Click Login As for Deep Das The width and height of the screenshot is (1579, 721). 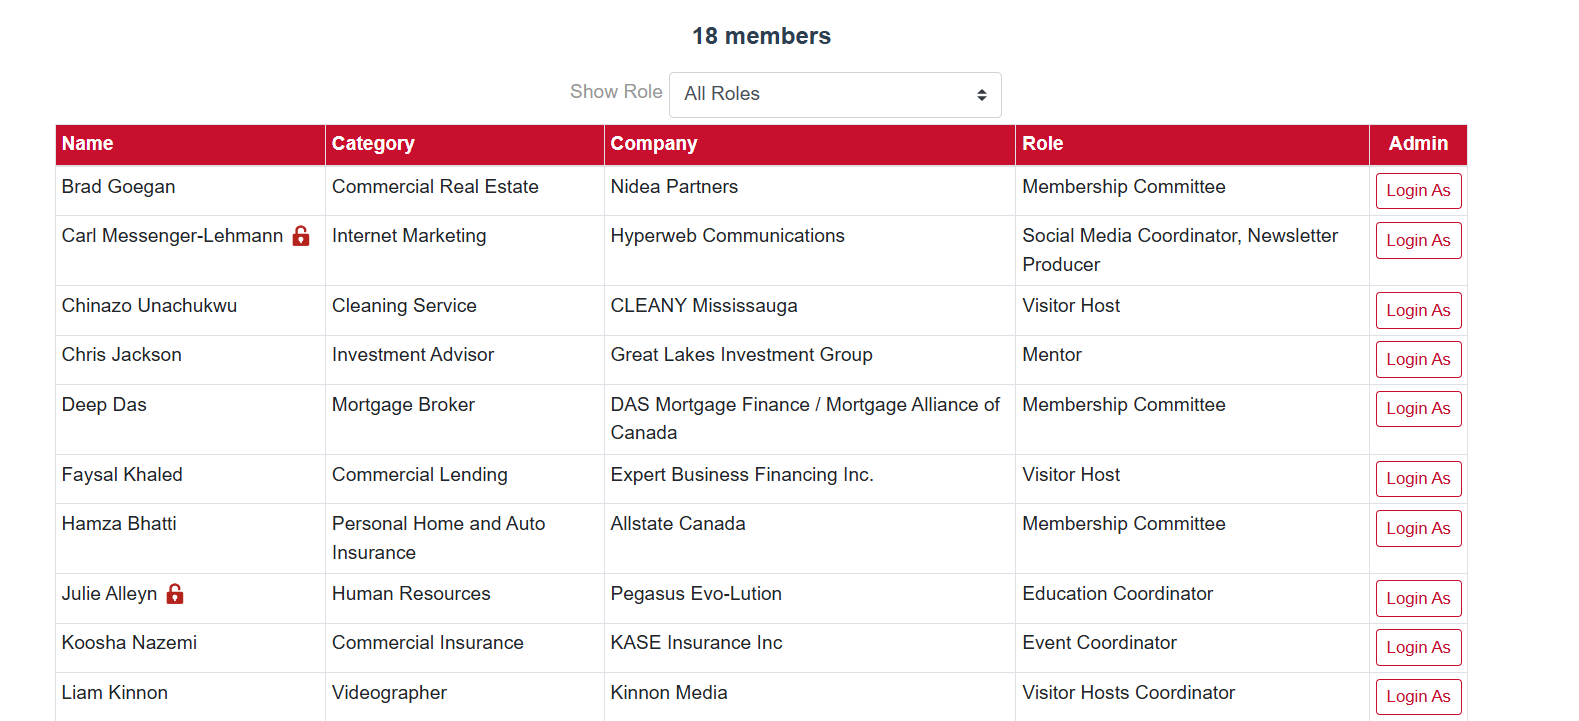pos(1418,409)
